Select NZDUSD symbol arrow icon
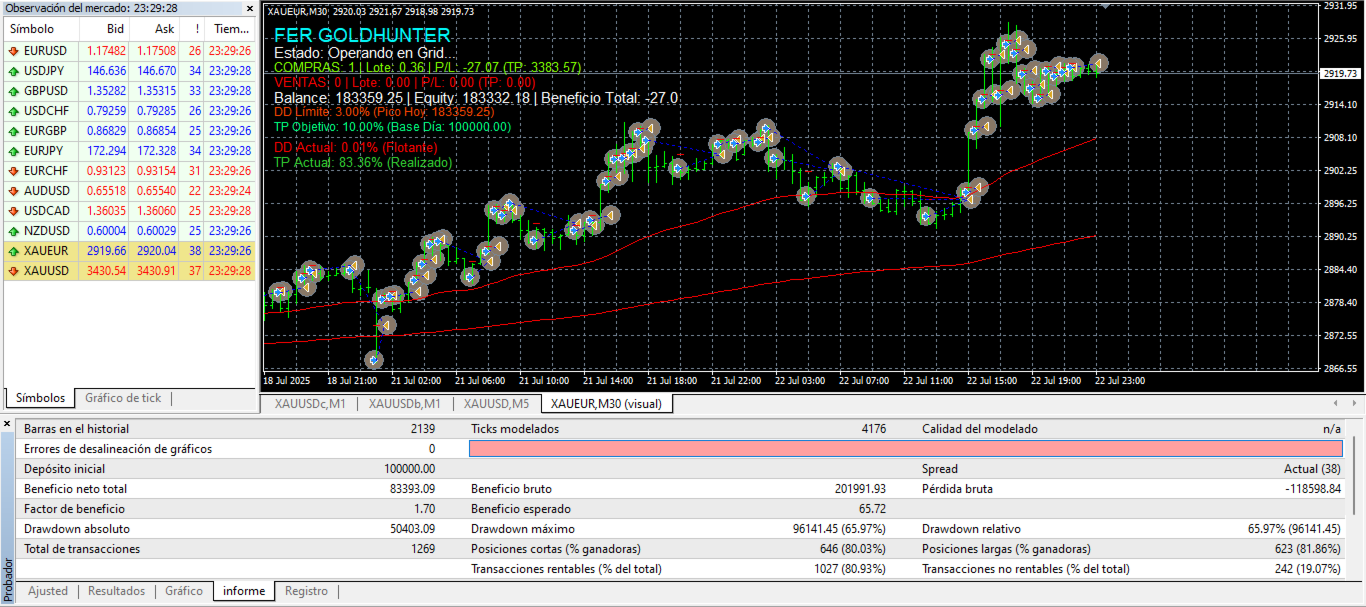The height and width of the screenshot is (607, 1366). tap(13, 231)
